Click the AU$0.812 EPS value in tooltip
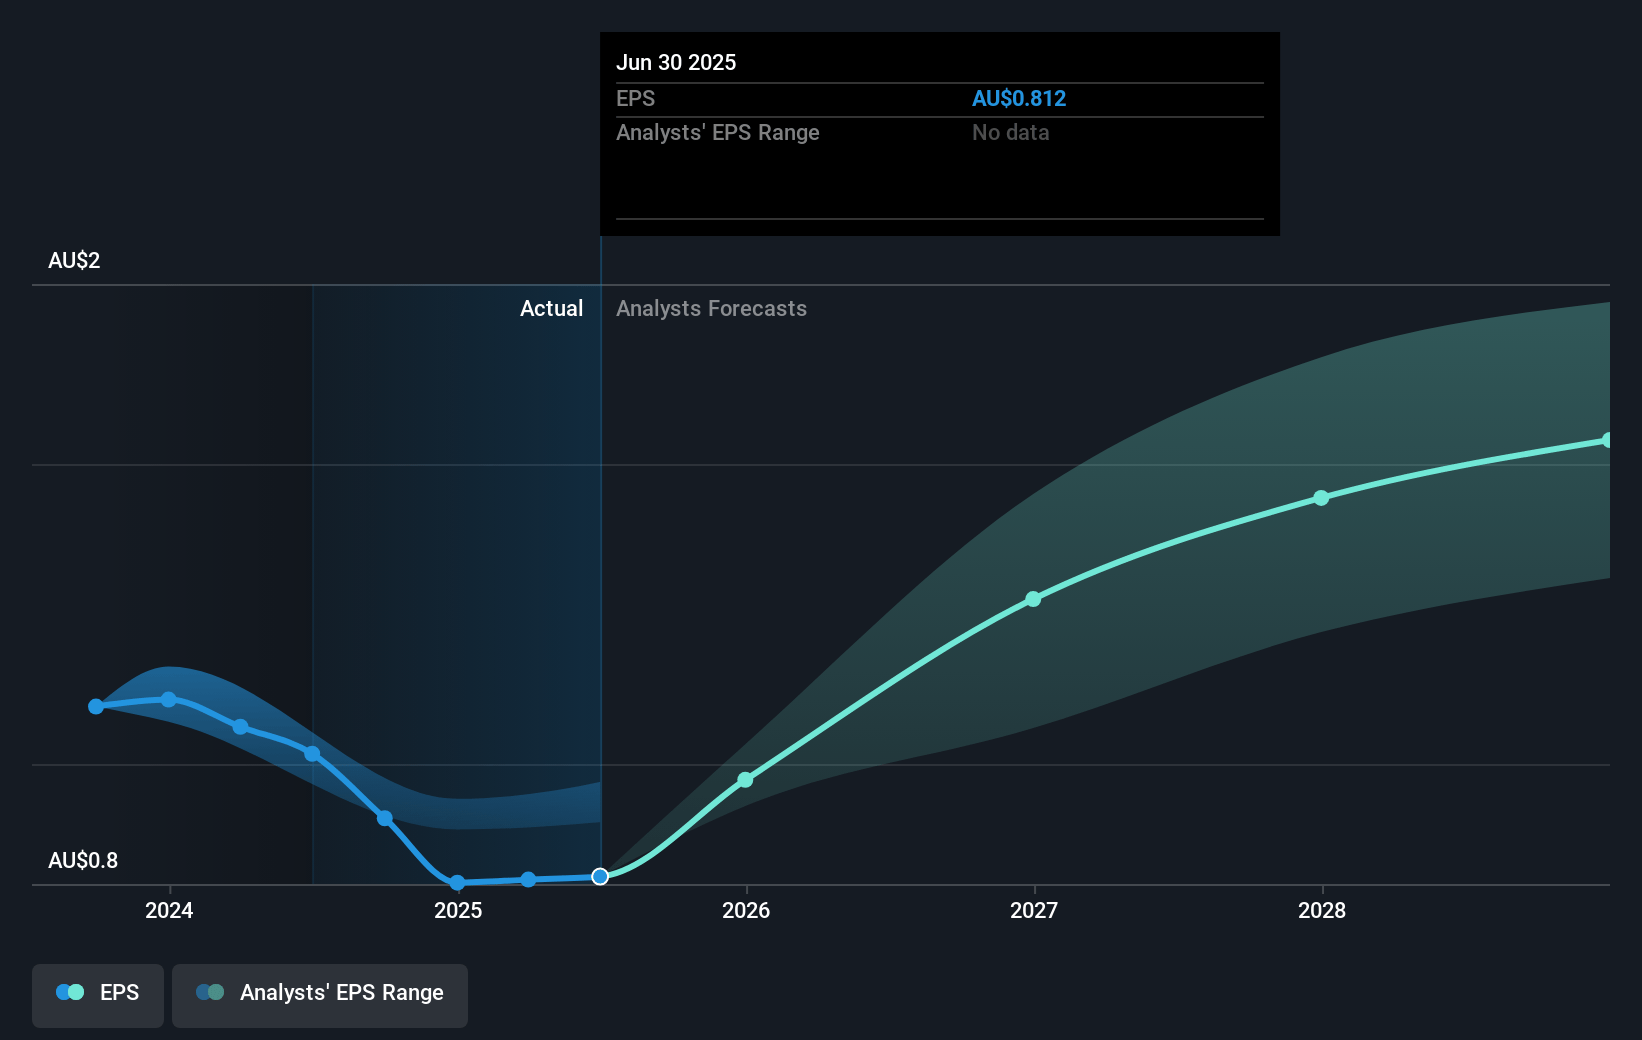The width and height of the screenshot is (1642, 1040). pyautogui.click(x=1018, y=99)
